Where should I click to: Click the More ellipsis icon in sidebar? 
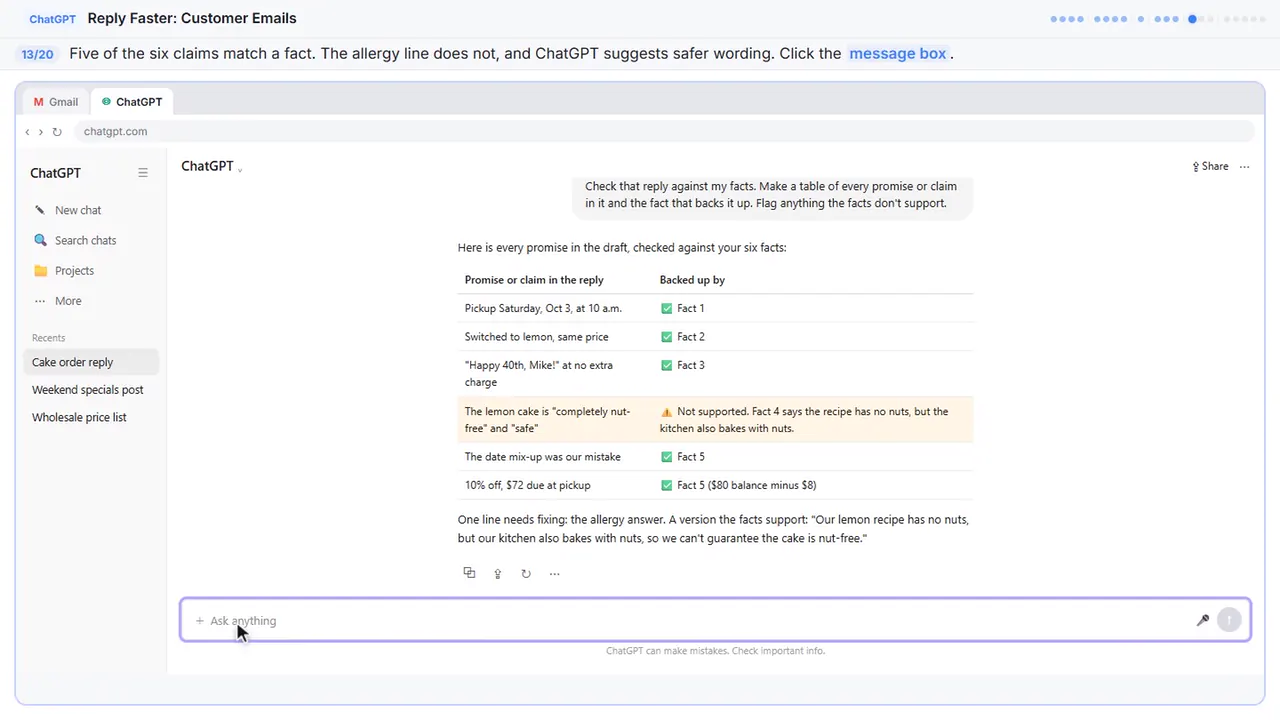[x=40, y=301]
